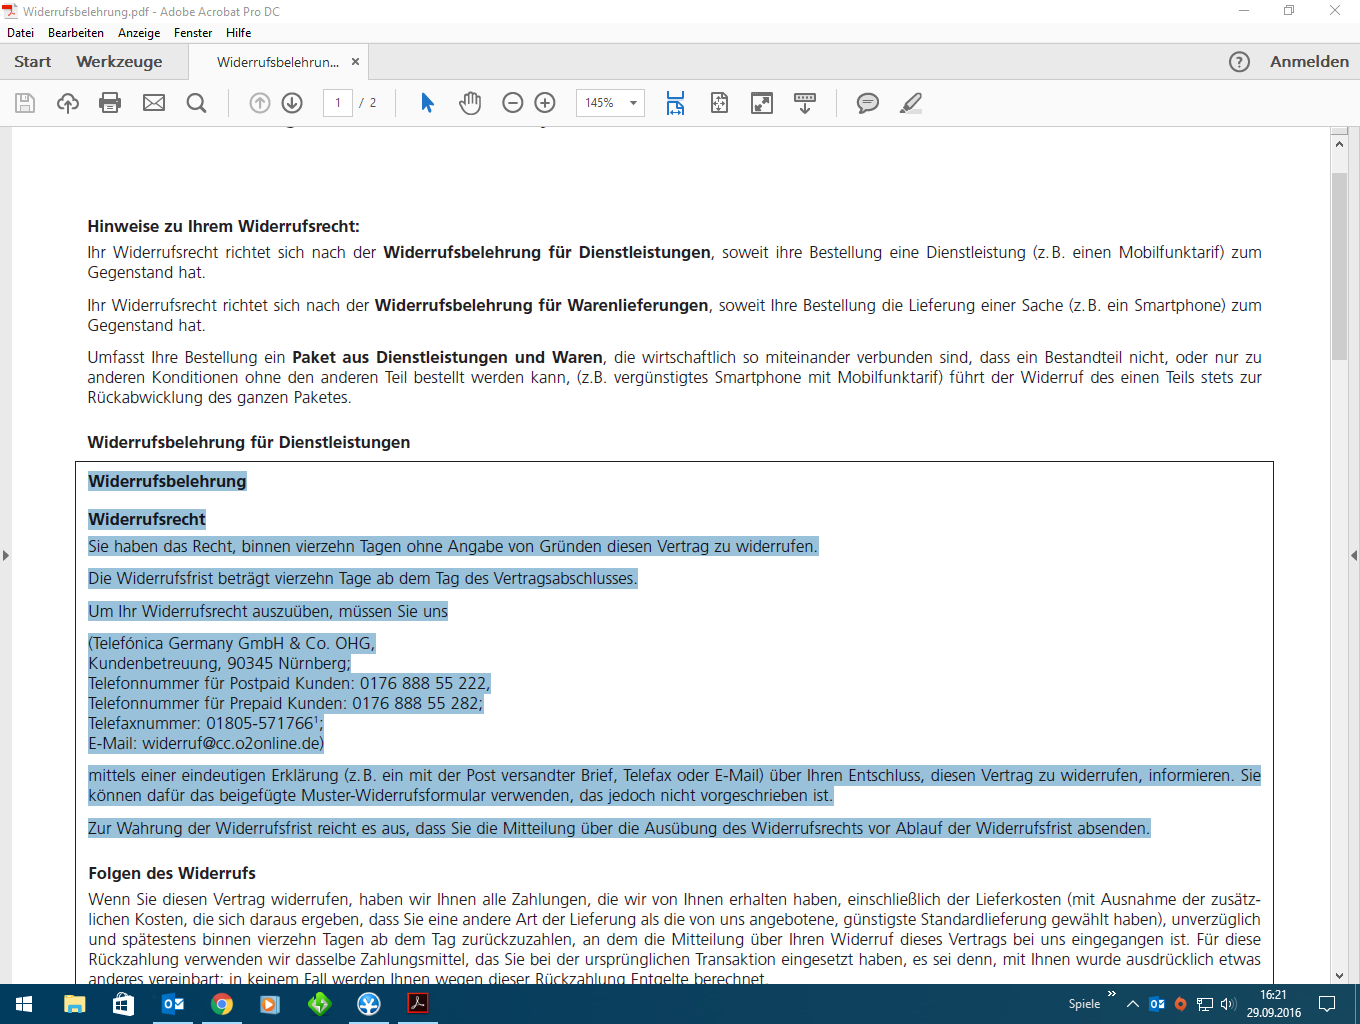This screenshot has height=1024, width=1360.
Task: Open the Hilfe menu
Action: [238, 33]
